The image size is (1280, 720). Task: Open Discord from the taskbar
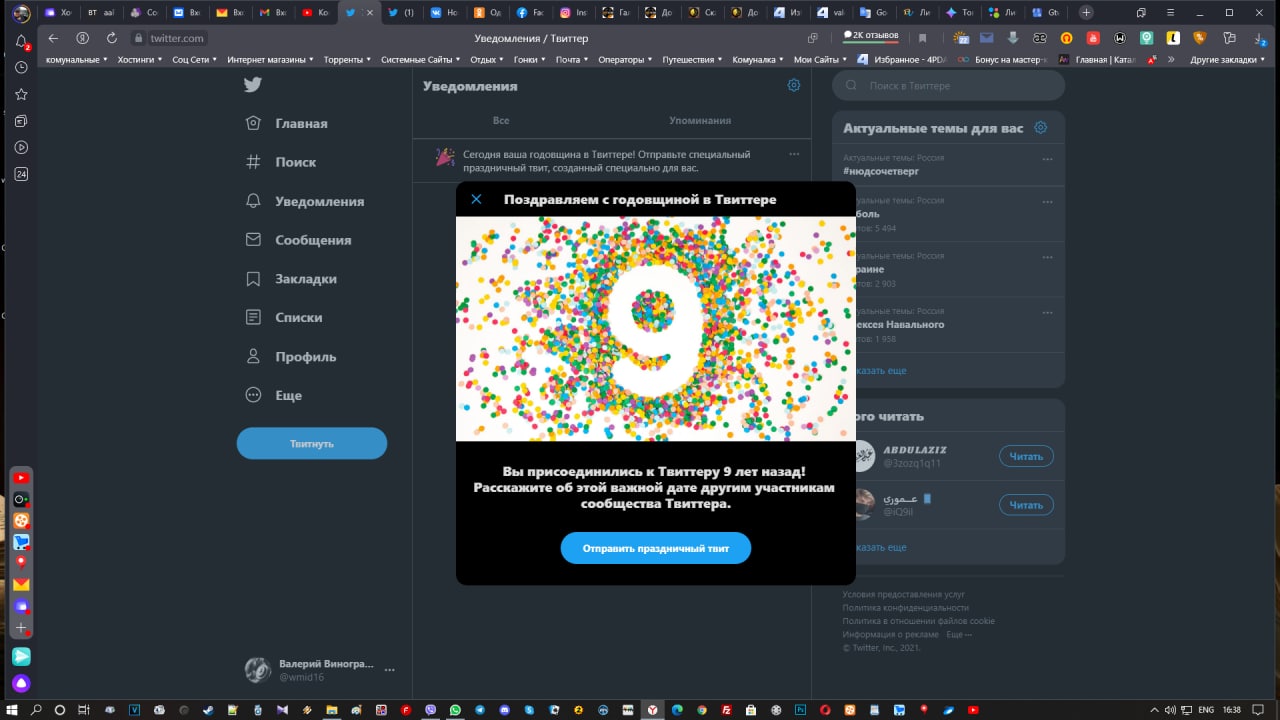click(504, 709)
